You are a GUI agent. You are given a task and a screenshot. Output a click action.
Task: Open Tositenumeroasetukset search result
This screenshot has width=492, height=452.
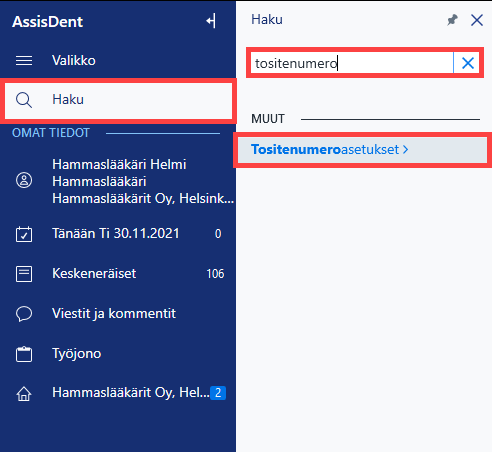[363, 150]
